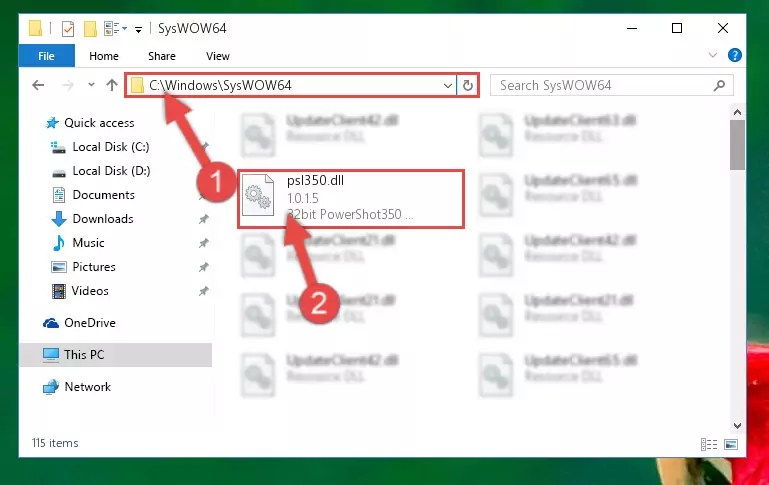Viewport: 769px width, 485px height.
Task: Open Videos from the sidebar
Action: tap(90, 291)
